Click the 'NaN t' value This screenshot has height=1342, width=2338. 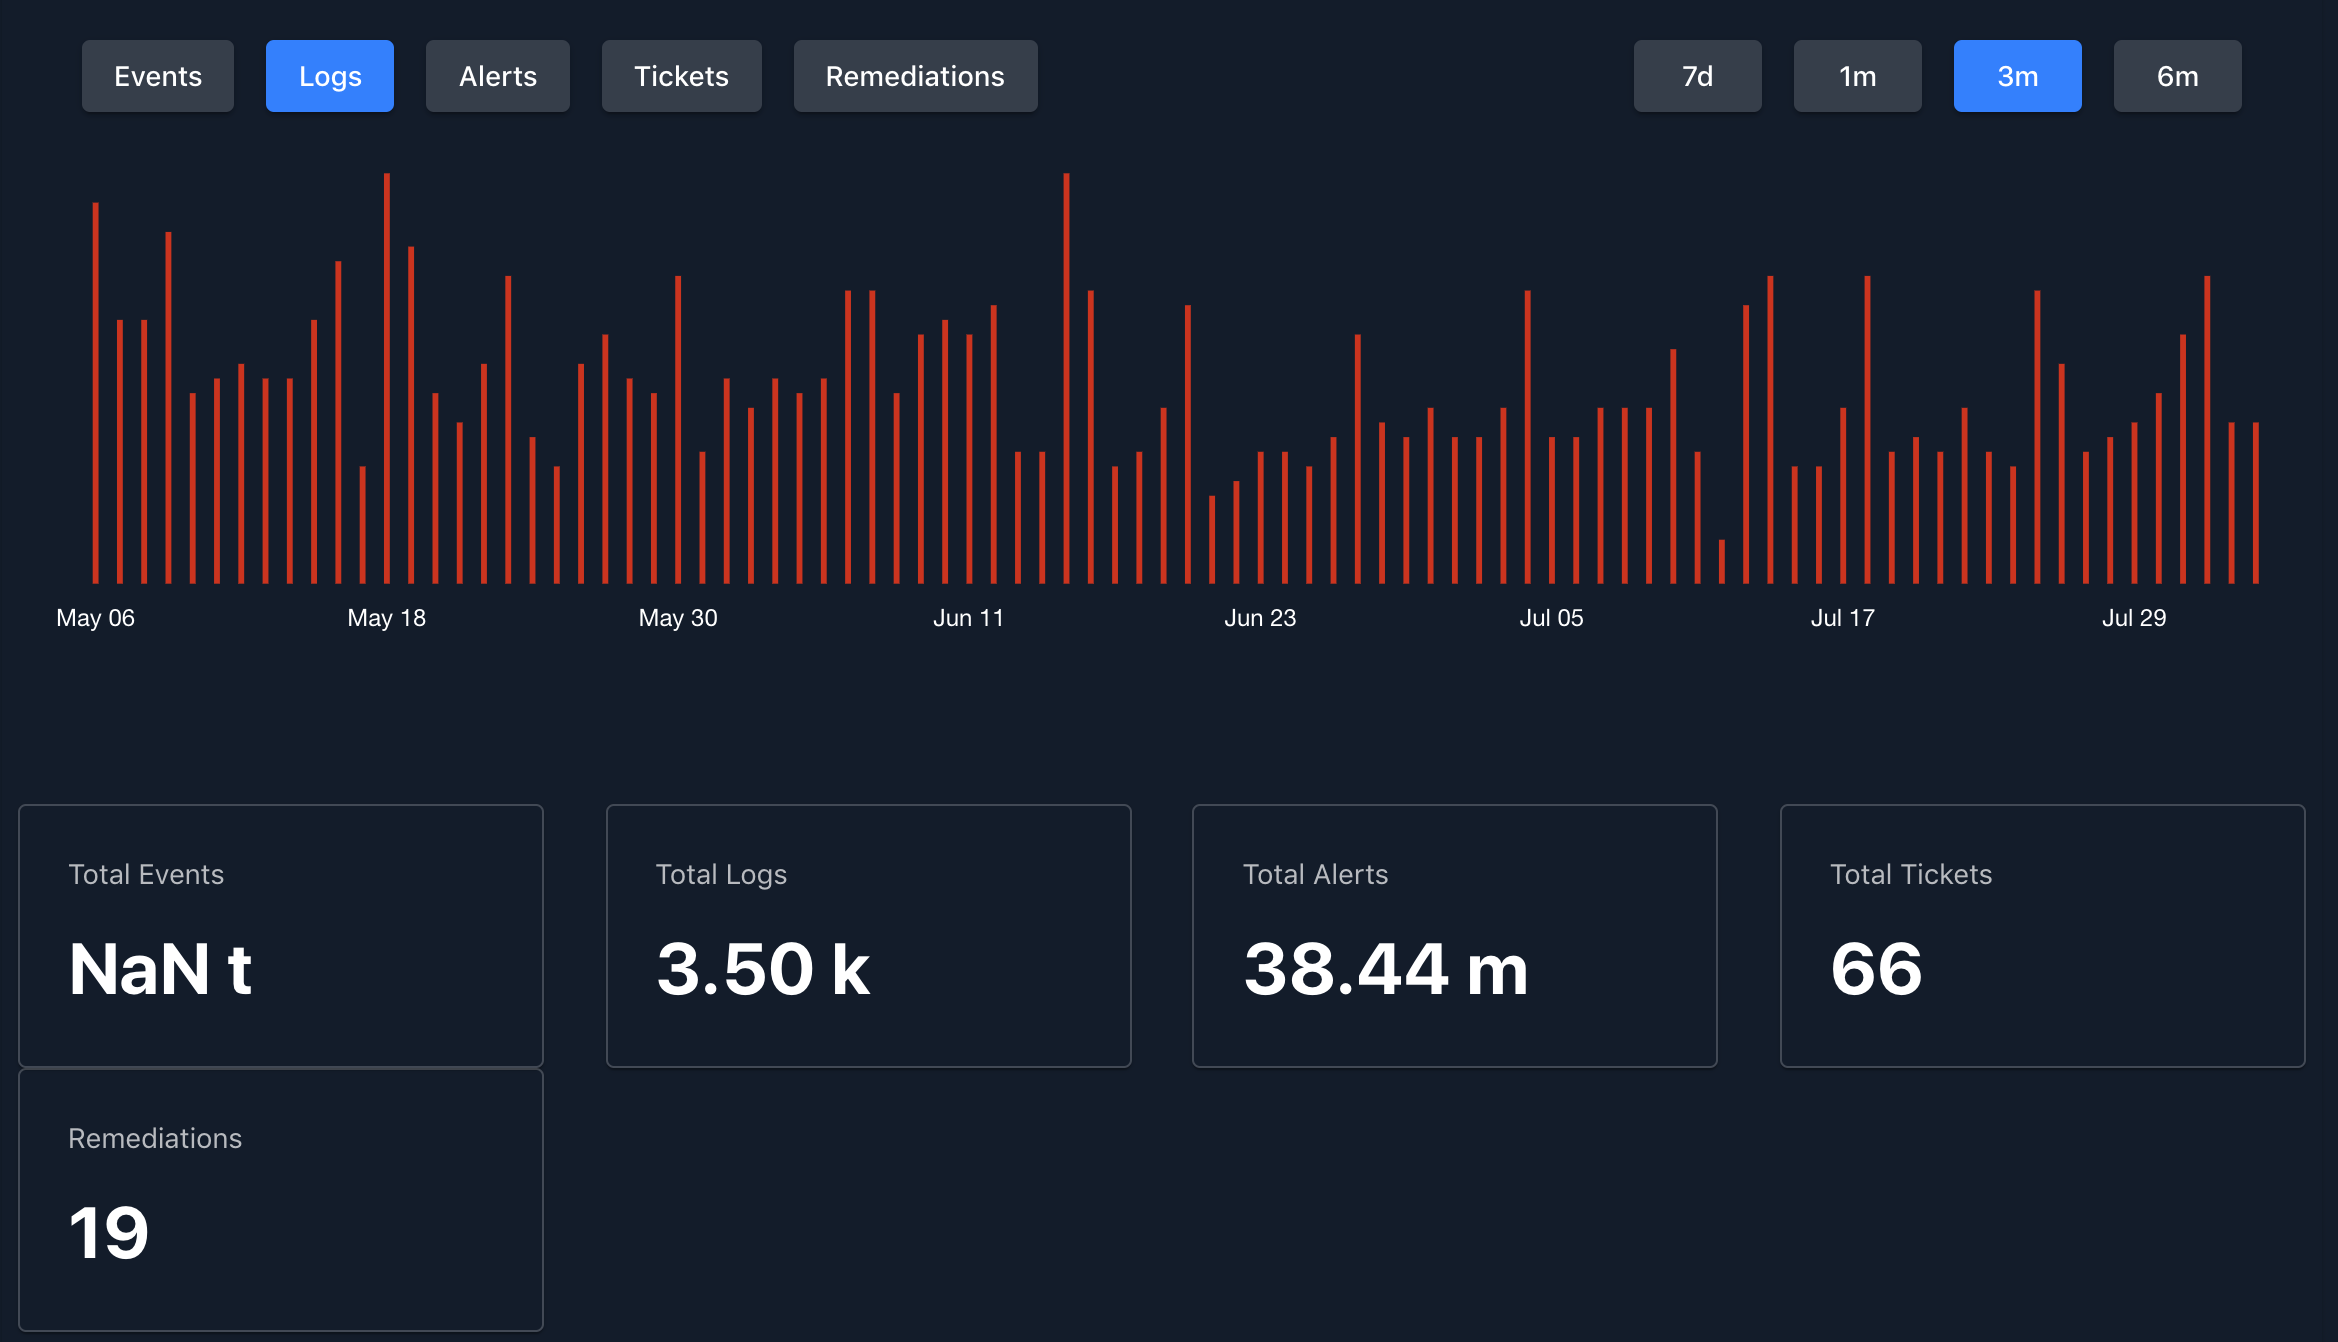(160, 969)
